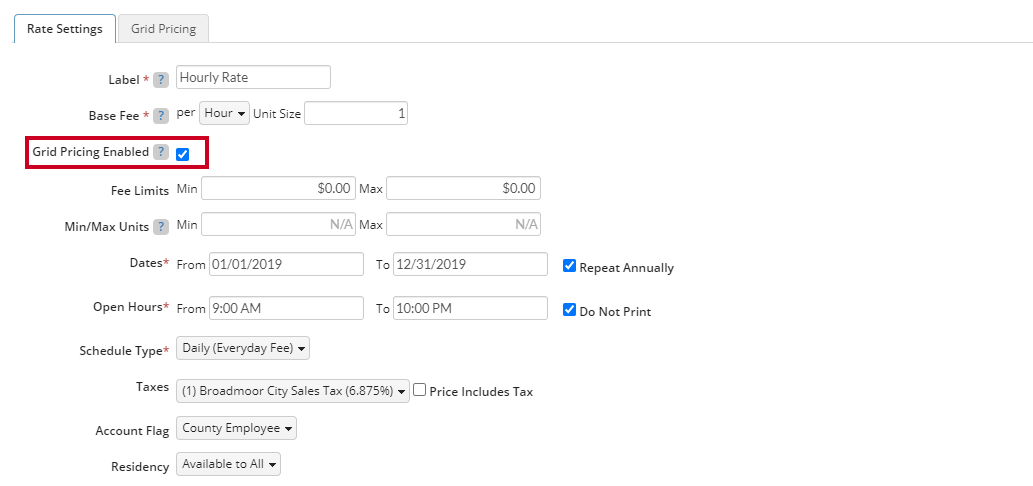Click the Open Hours To 10:00 PM field
Image resolution: width=1033 pixels, height=486 pixels.
tap(470, 308)
